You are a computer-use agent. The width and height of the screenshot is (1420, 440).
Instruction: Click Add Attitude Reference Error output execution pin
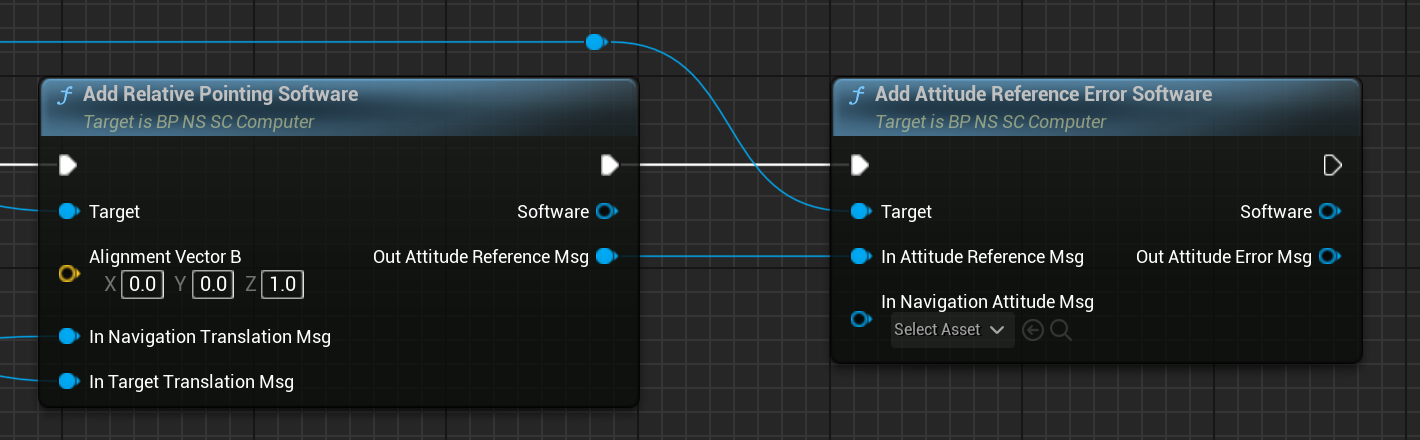(x=1332, y=164)
